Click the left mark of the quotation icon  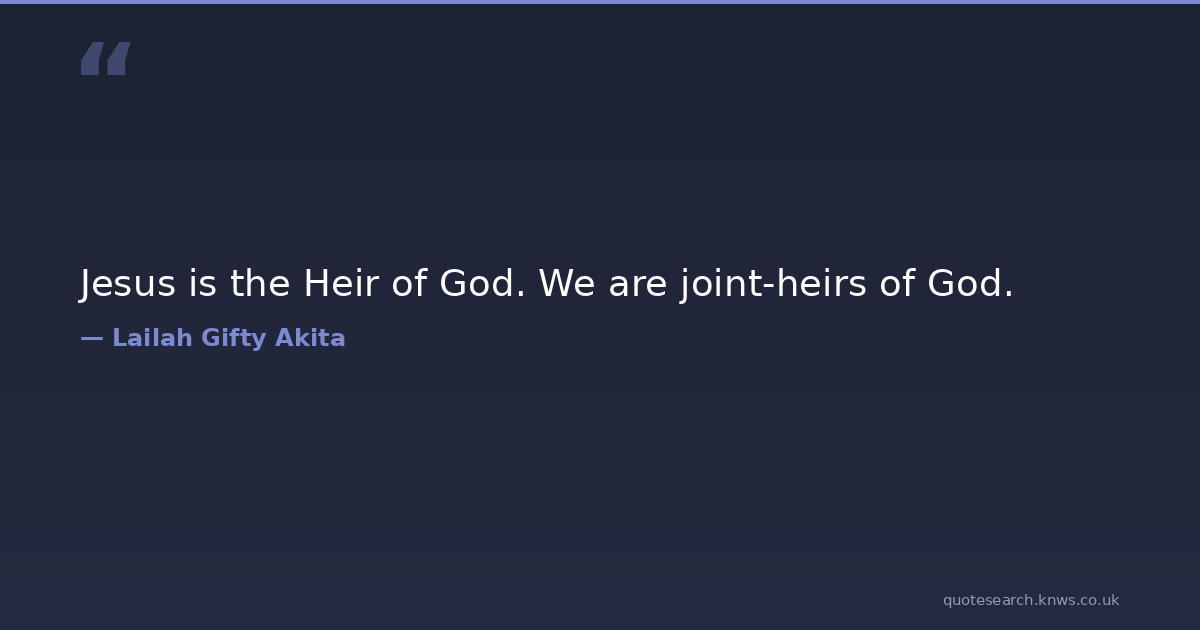(x=92, y=59)
